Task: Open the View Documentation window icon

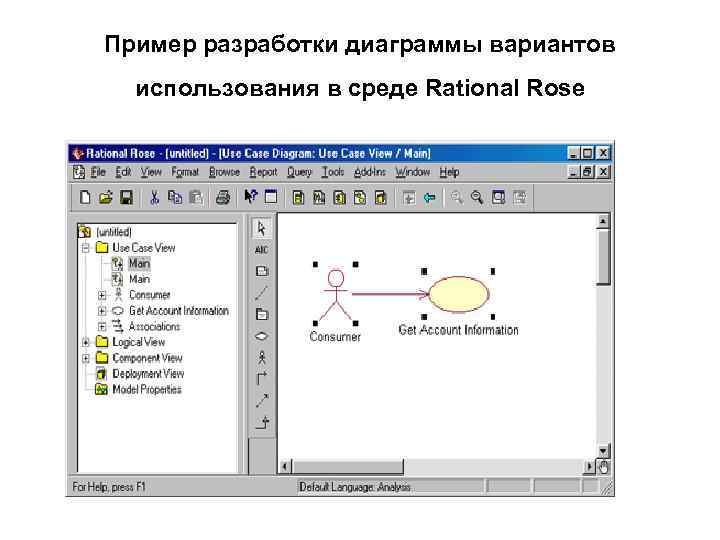Action: point(271,197)
